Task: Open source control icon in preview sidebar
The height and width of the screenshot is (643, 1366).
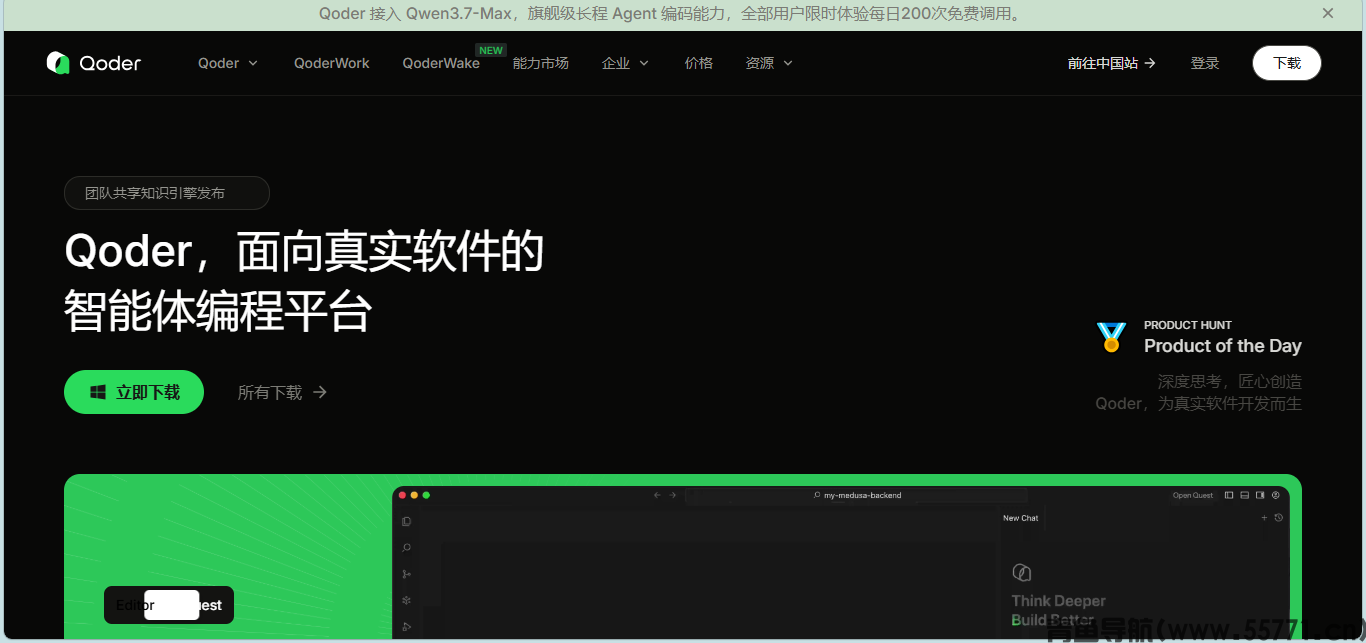Action: coord(406,574)
